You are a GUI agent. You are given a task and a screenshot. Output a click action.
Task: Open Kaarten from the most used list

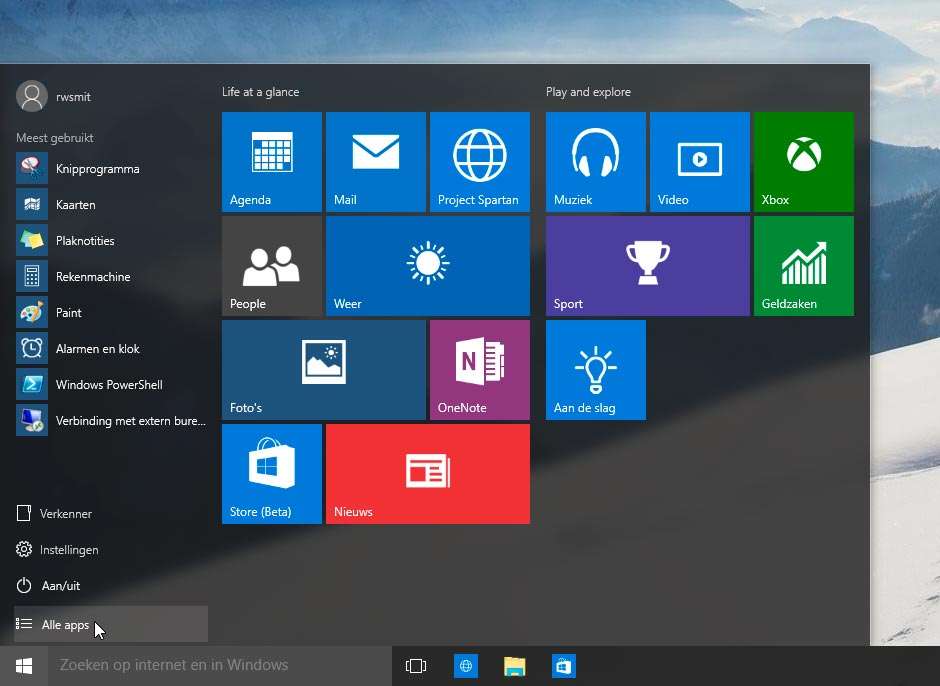click(x=111, y=204)
